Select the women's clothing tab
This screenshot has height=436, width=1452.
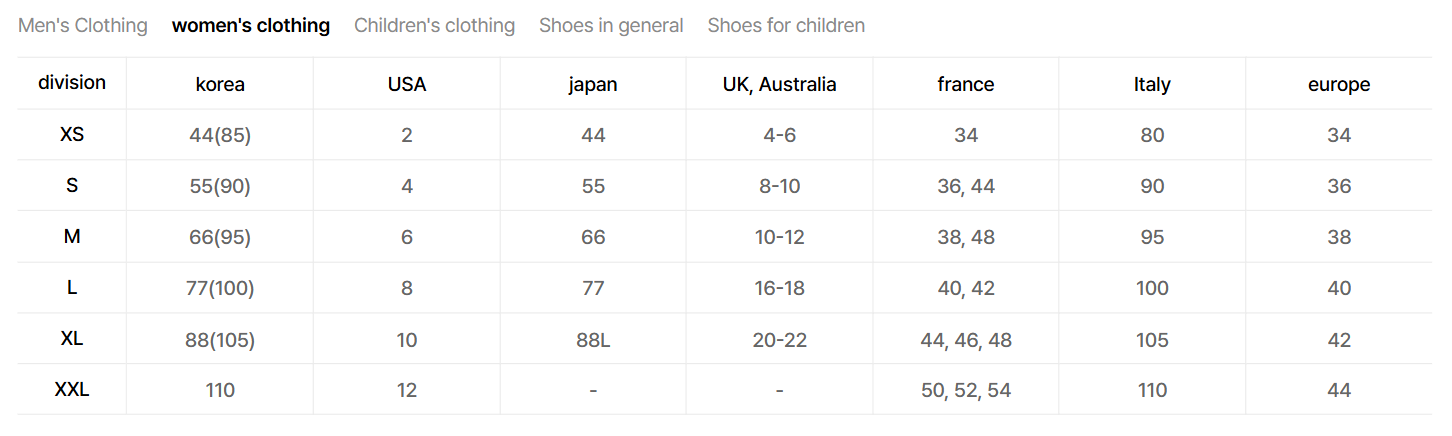(251, 26)
